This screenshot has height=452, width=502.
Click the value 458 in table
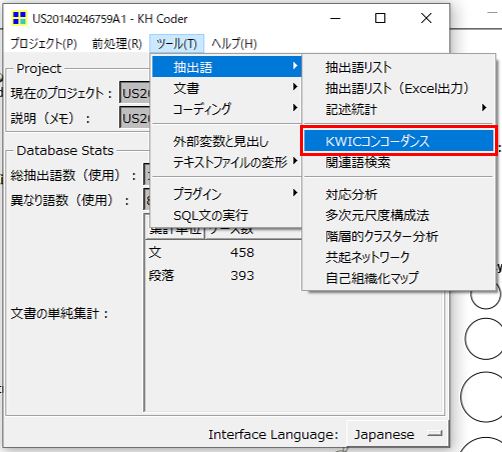242,252
